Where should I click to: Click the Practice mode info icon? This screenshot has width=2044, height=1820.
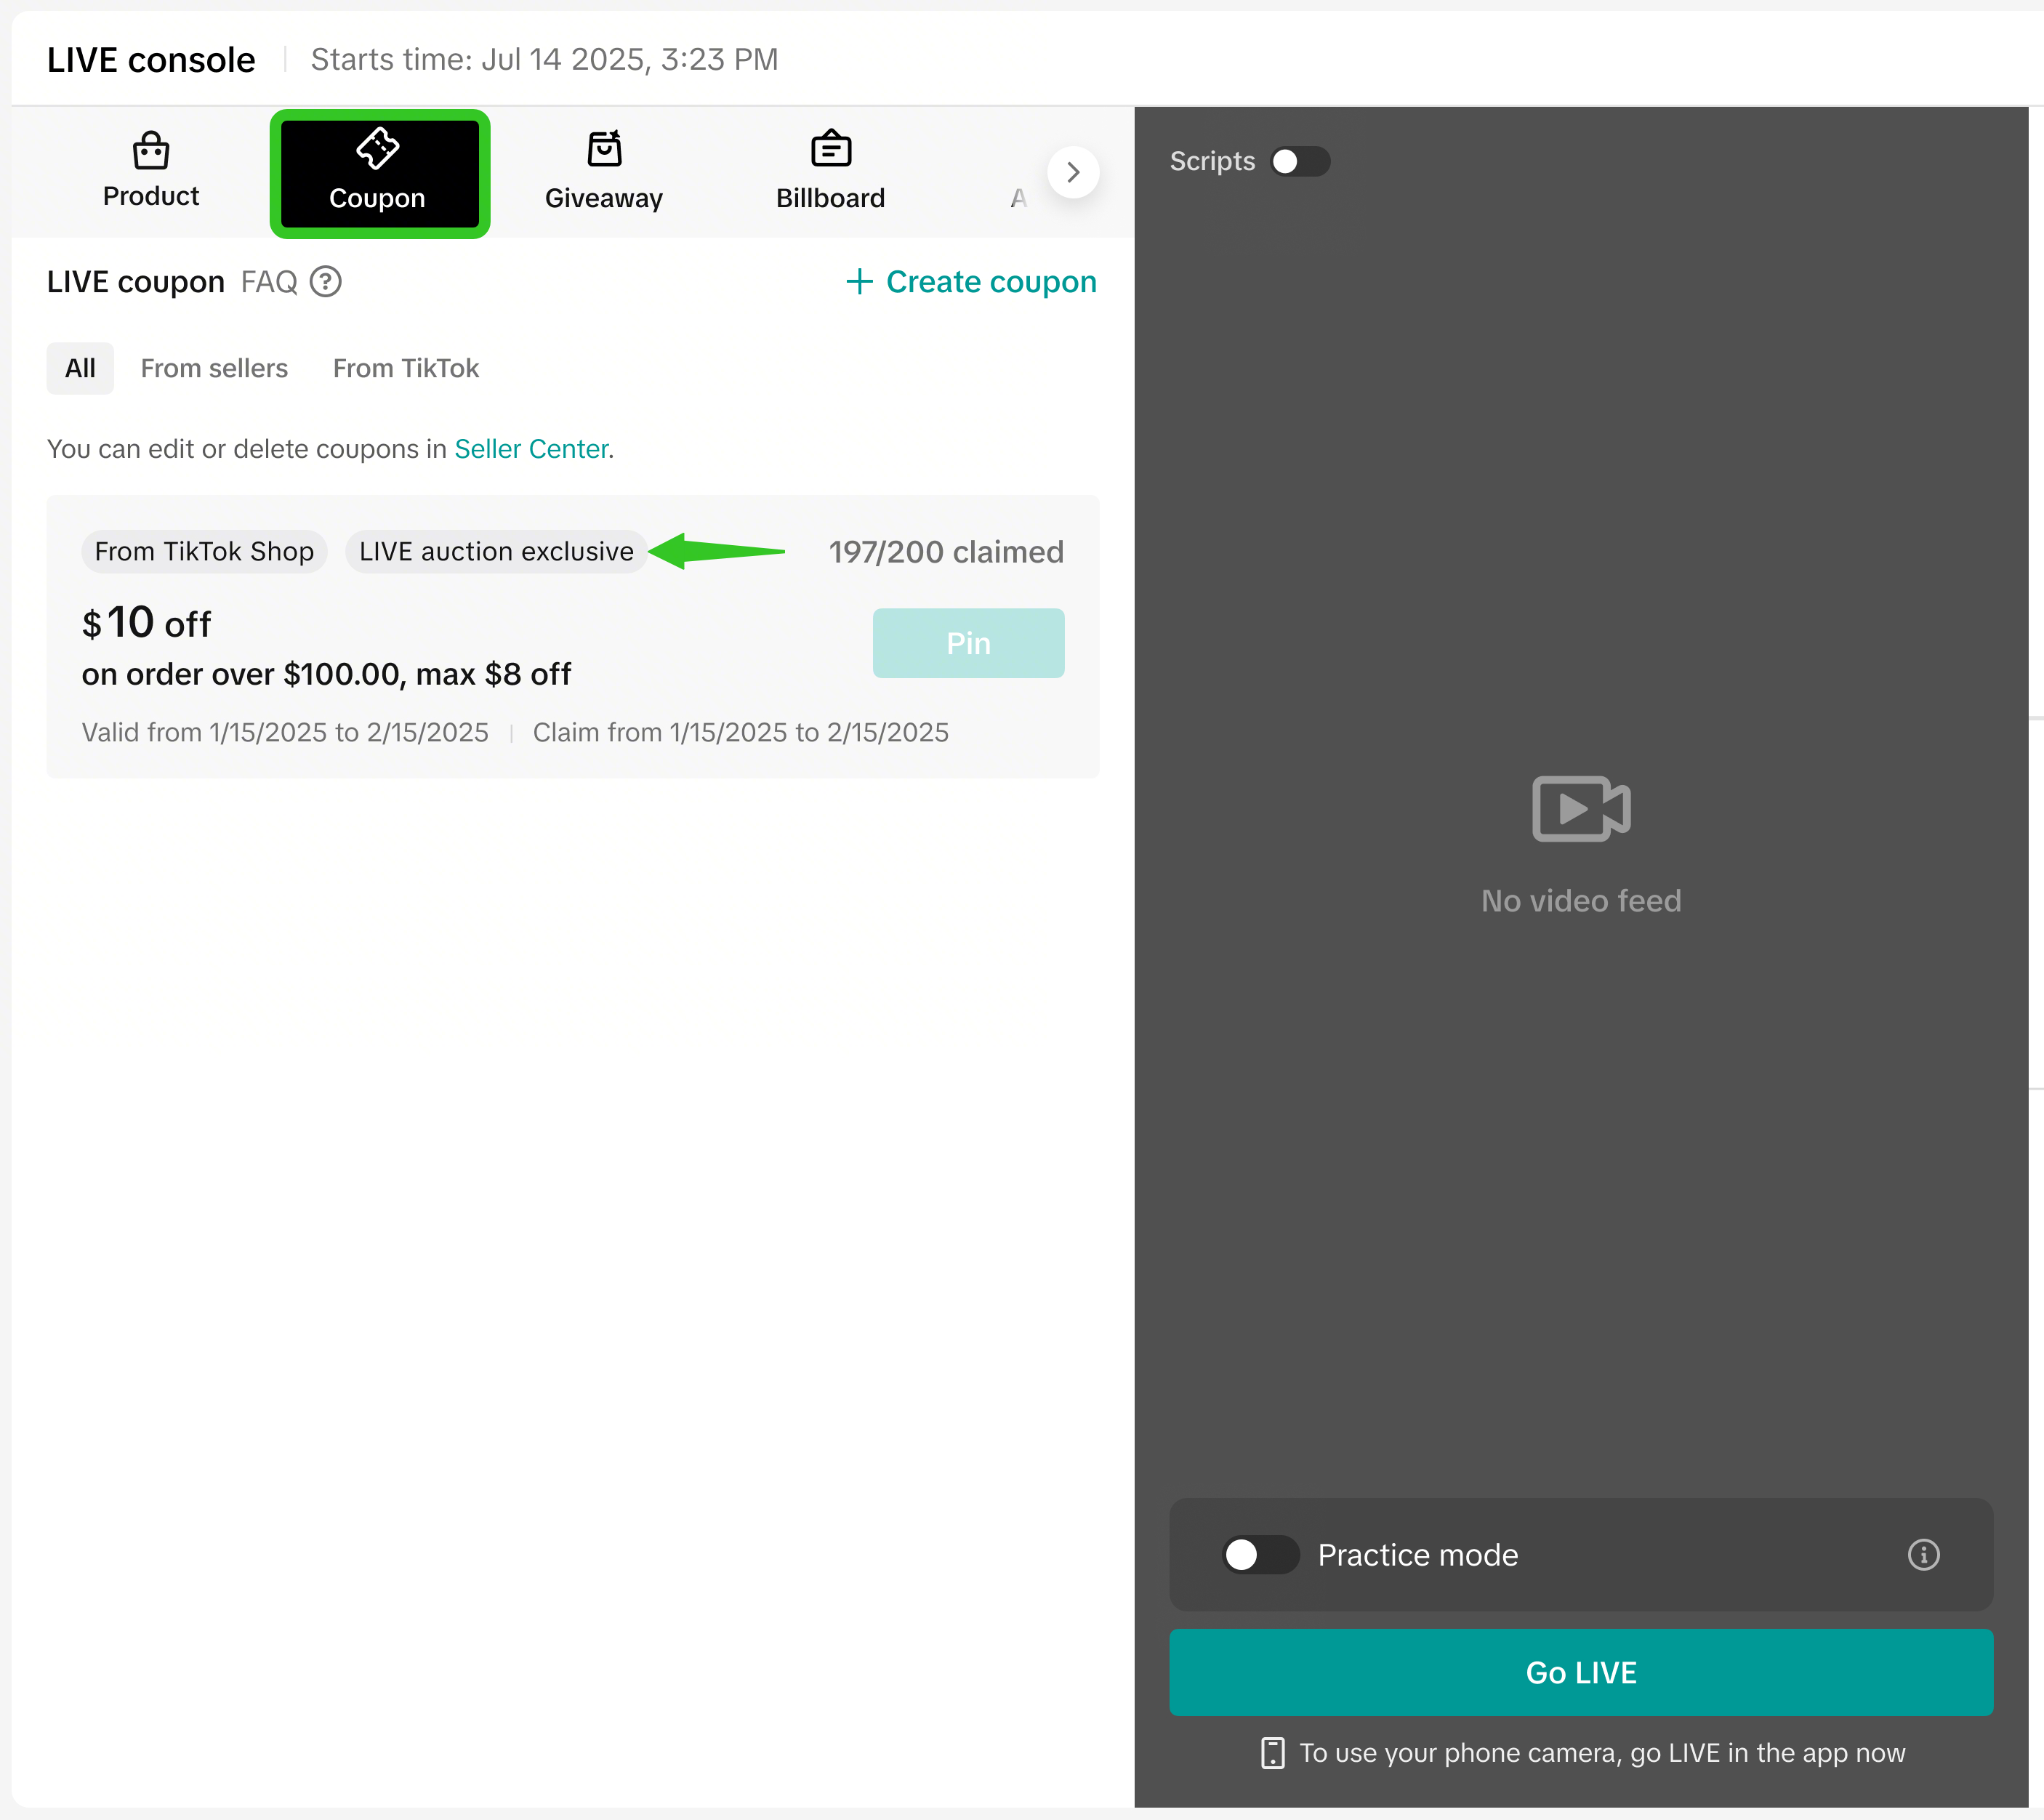1923,1555
